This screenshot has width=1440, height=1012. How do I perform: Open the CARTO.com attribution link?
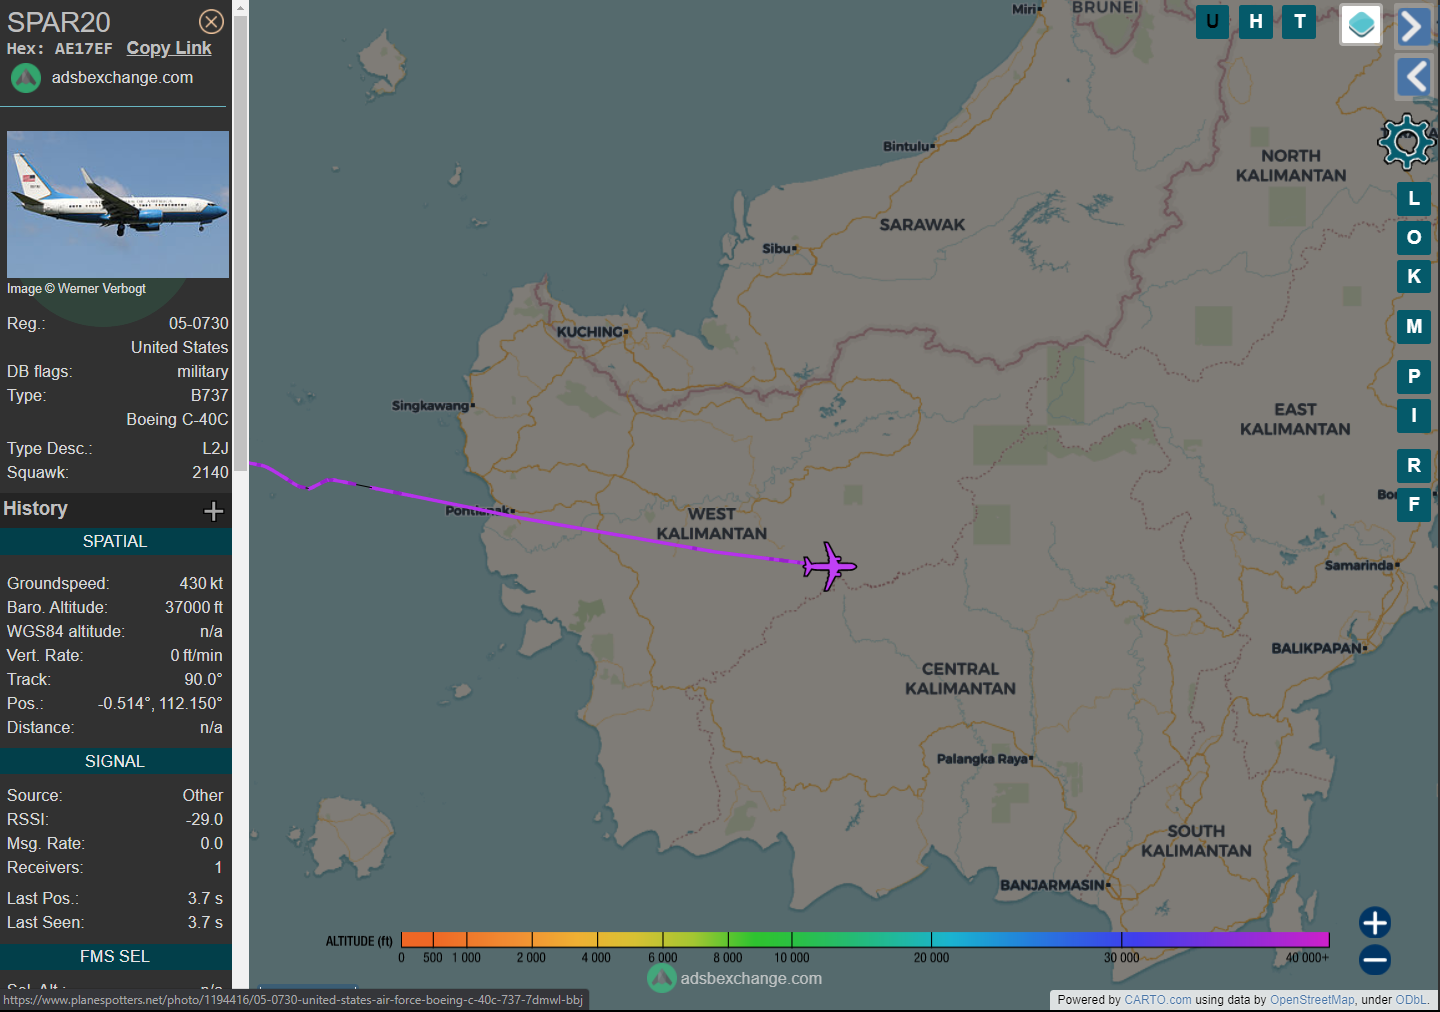click(1158, 1000)
